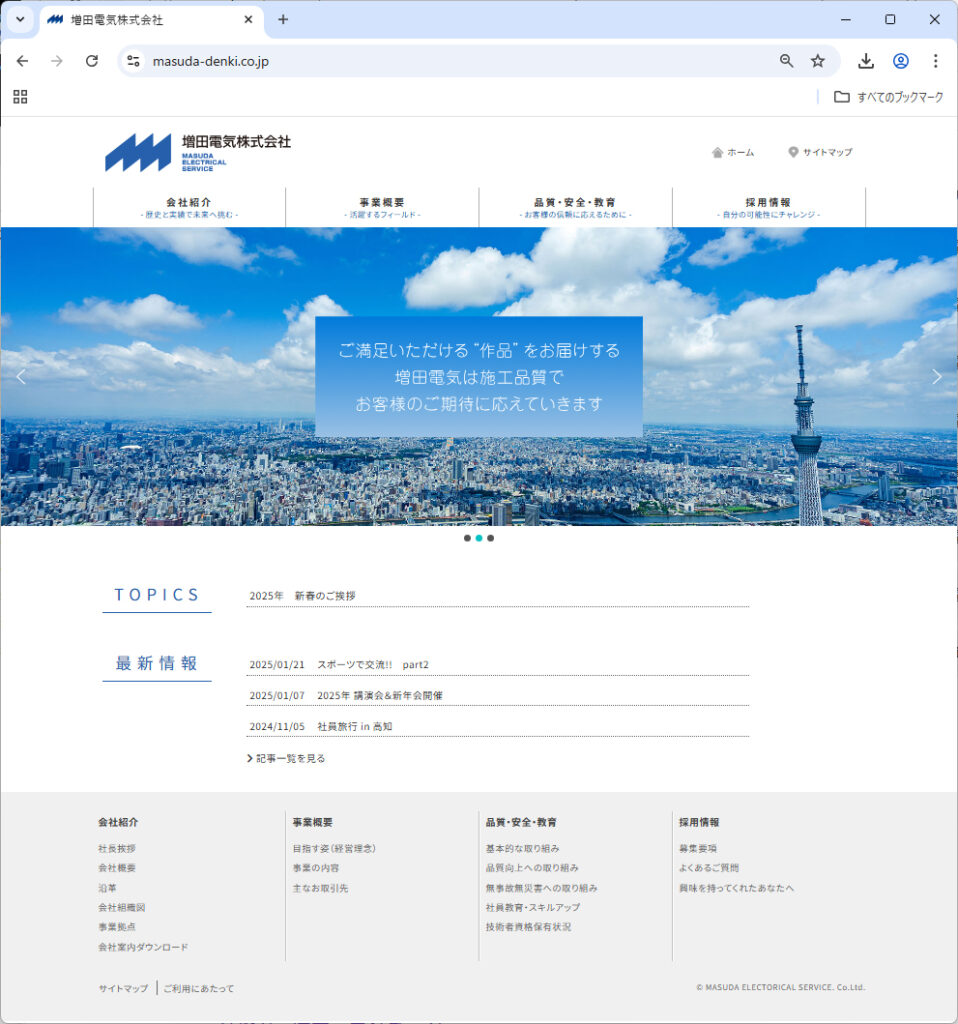
Task: Close the 増田電気株式会社 tab
Action: pyautogui.click(x=248, y=20)
